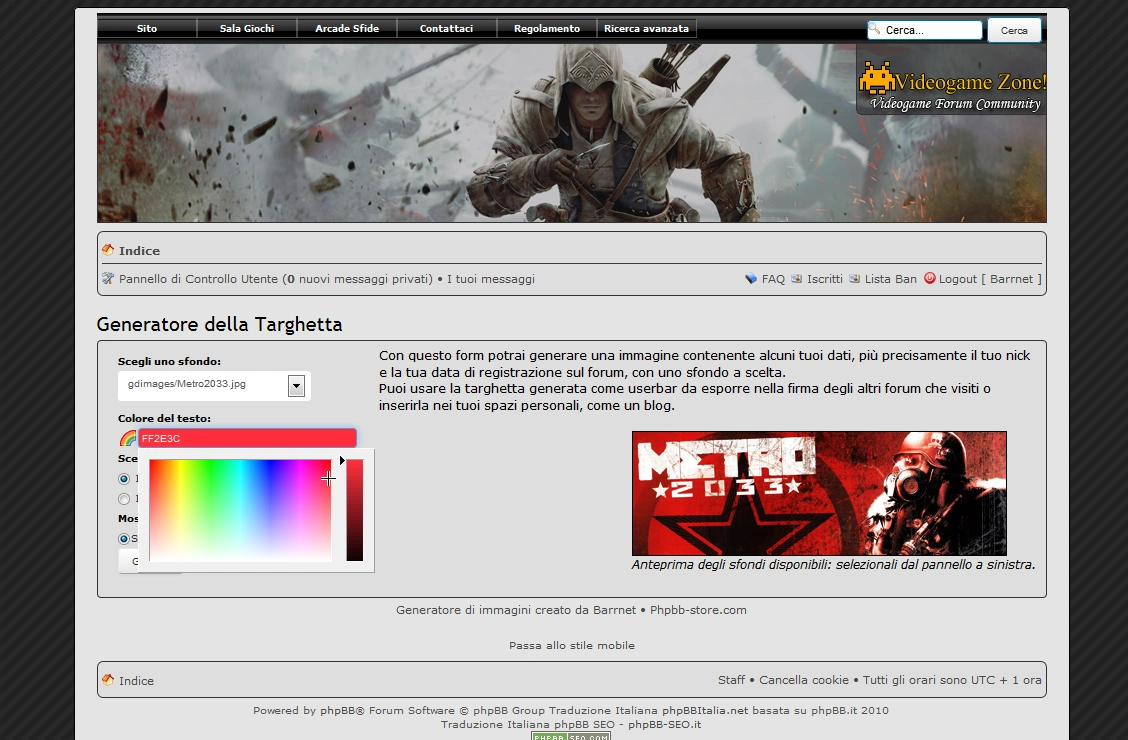Click the Cancella cookie link
The width and height of the screenshot is (1128, 740).
[804, 680]
